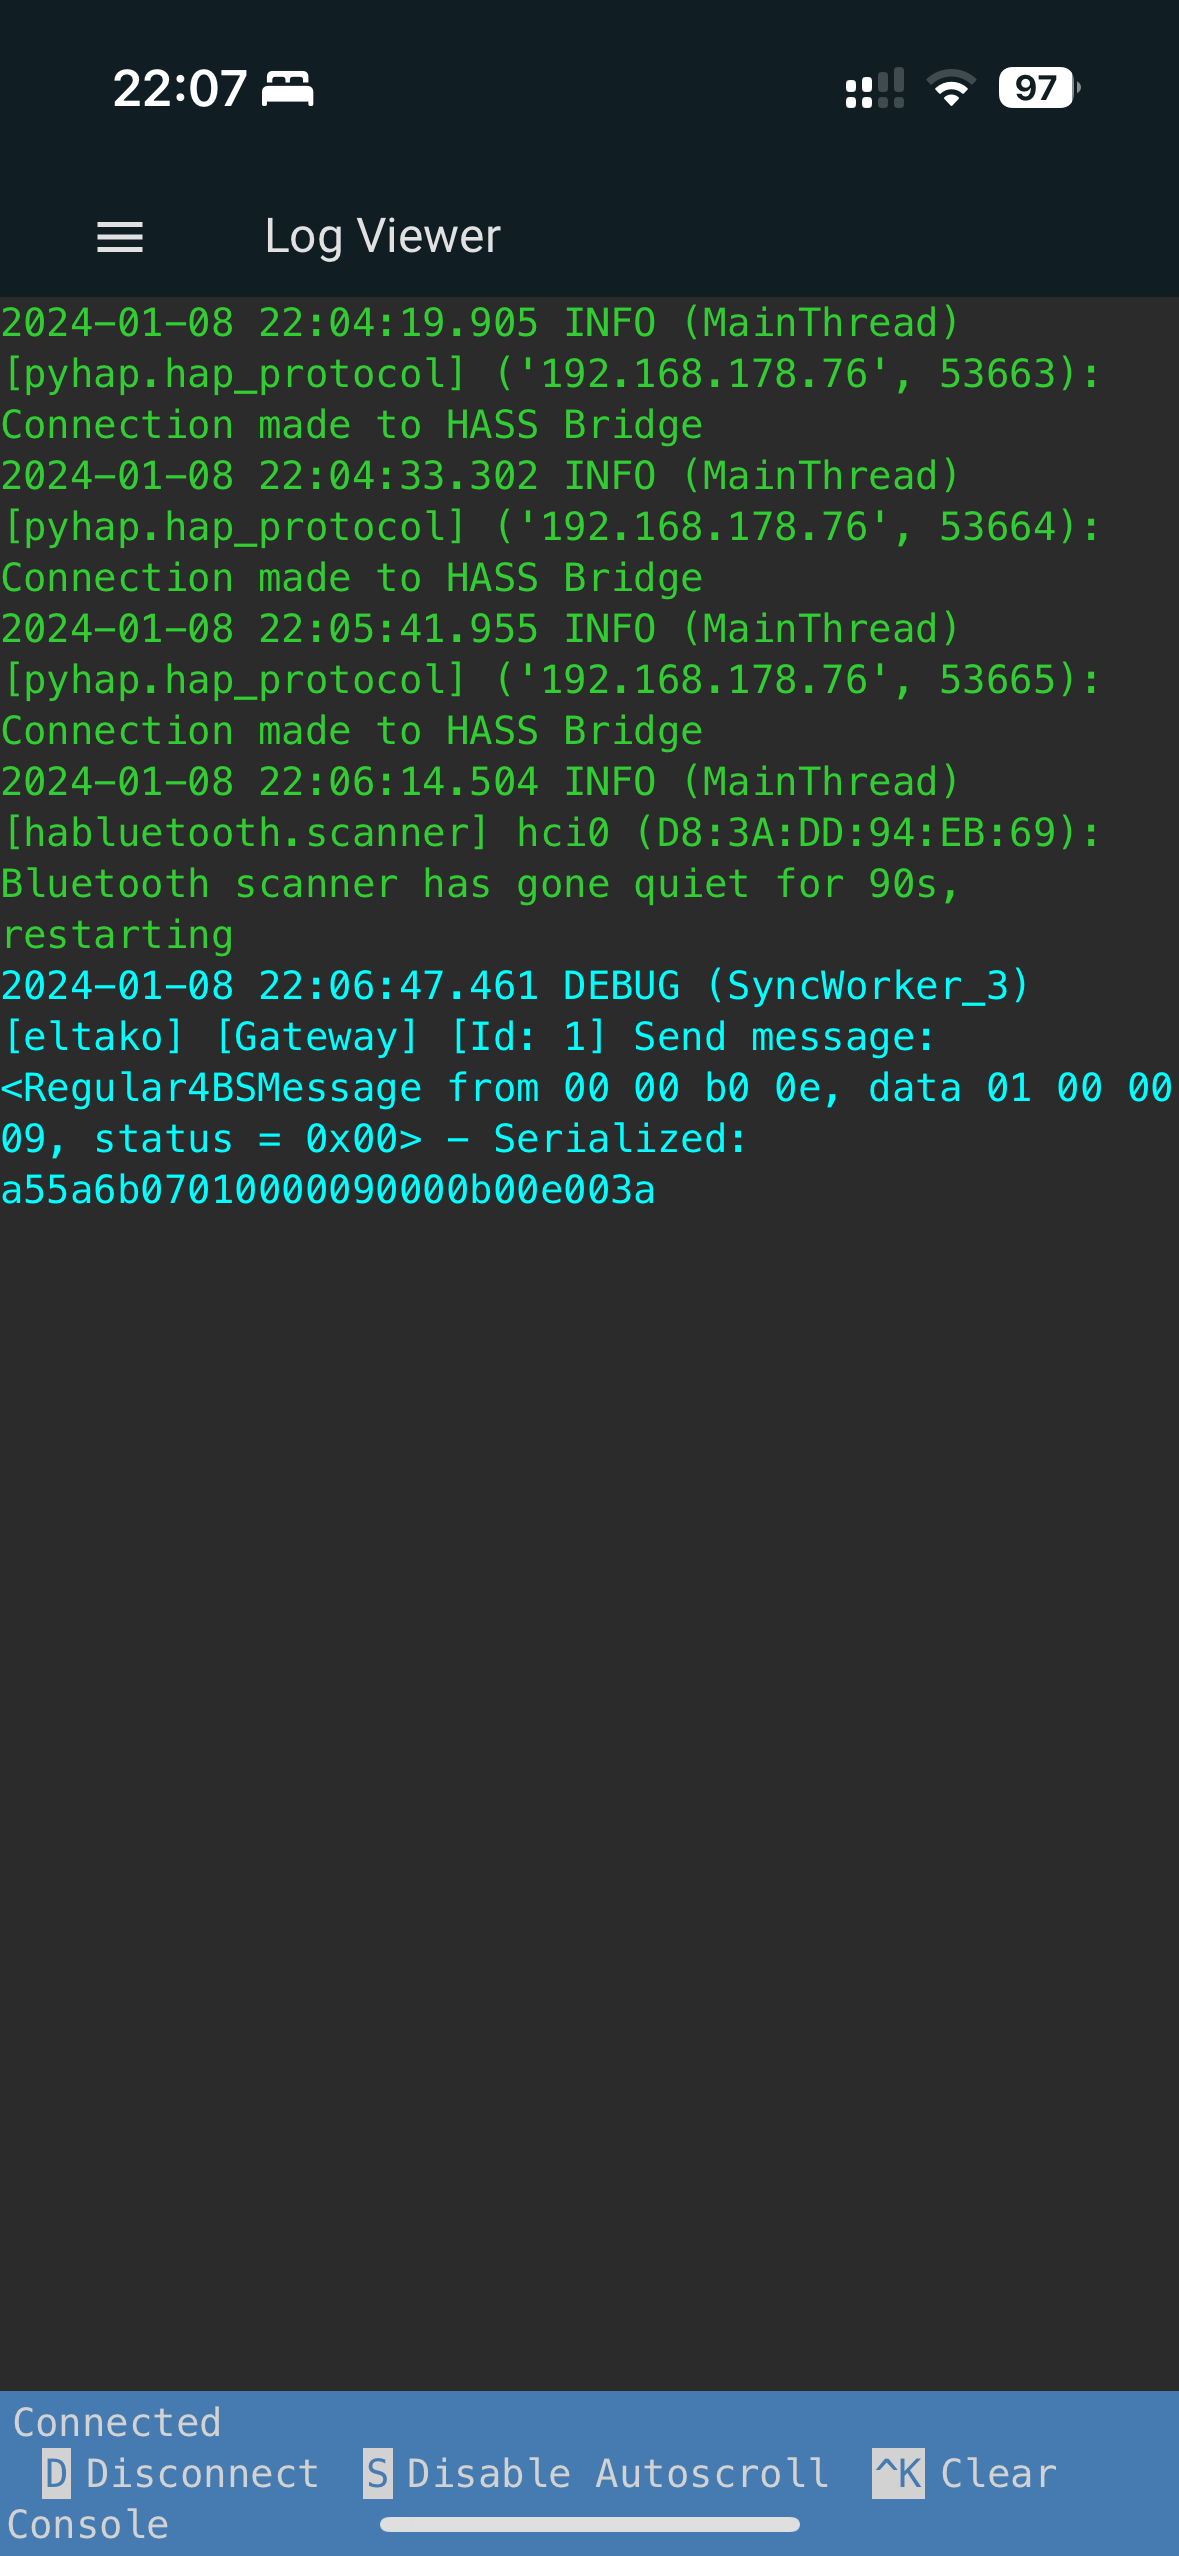Select the 22:05:41.955 pyhap log entry
The image size is (1179, 2556).
[x=550, y=680]
